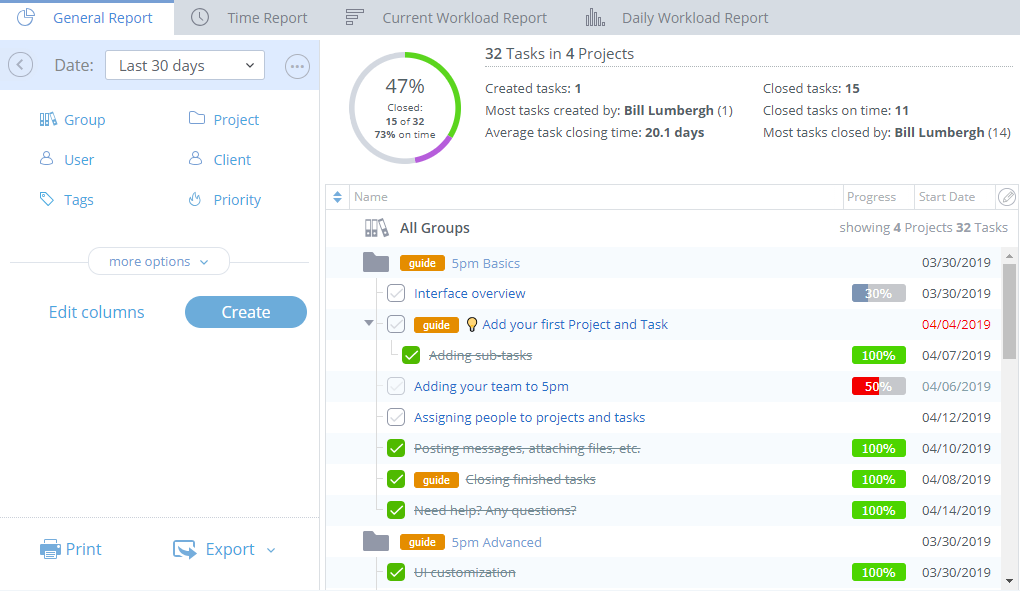Image resolution: width=1020 pixels, height=591 pixels.
Task: Uncheck the completed Adding sub-tasks task
Action: 410,355
